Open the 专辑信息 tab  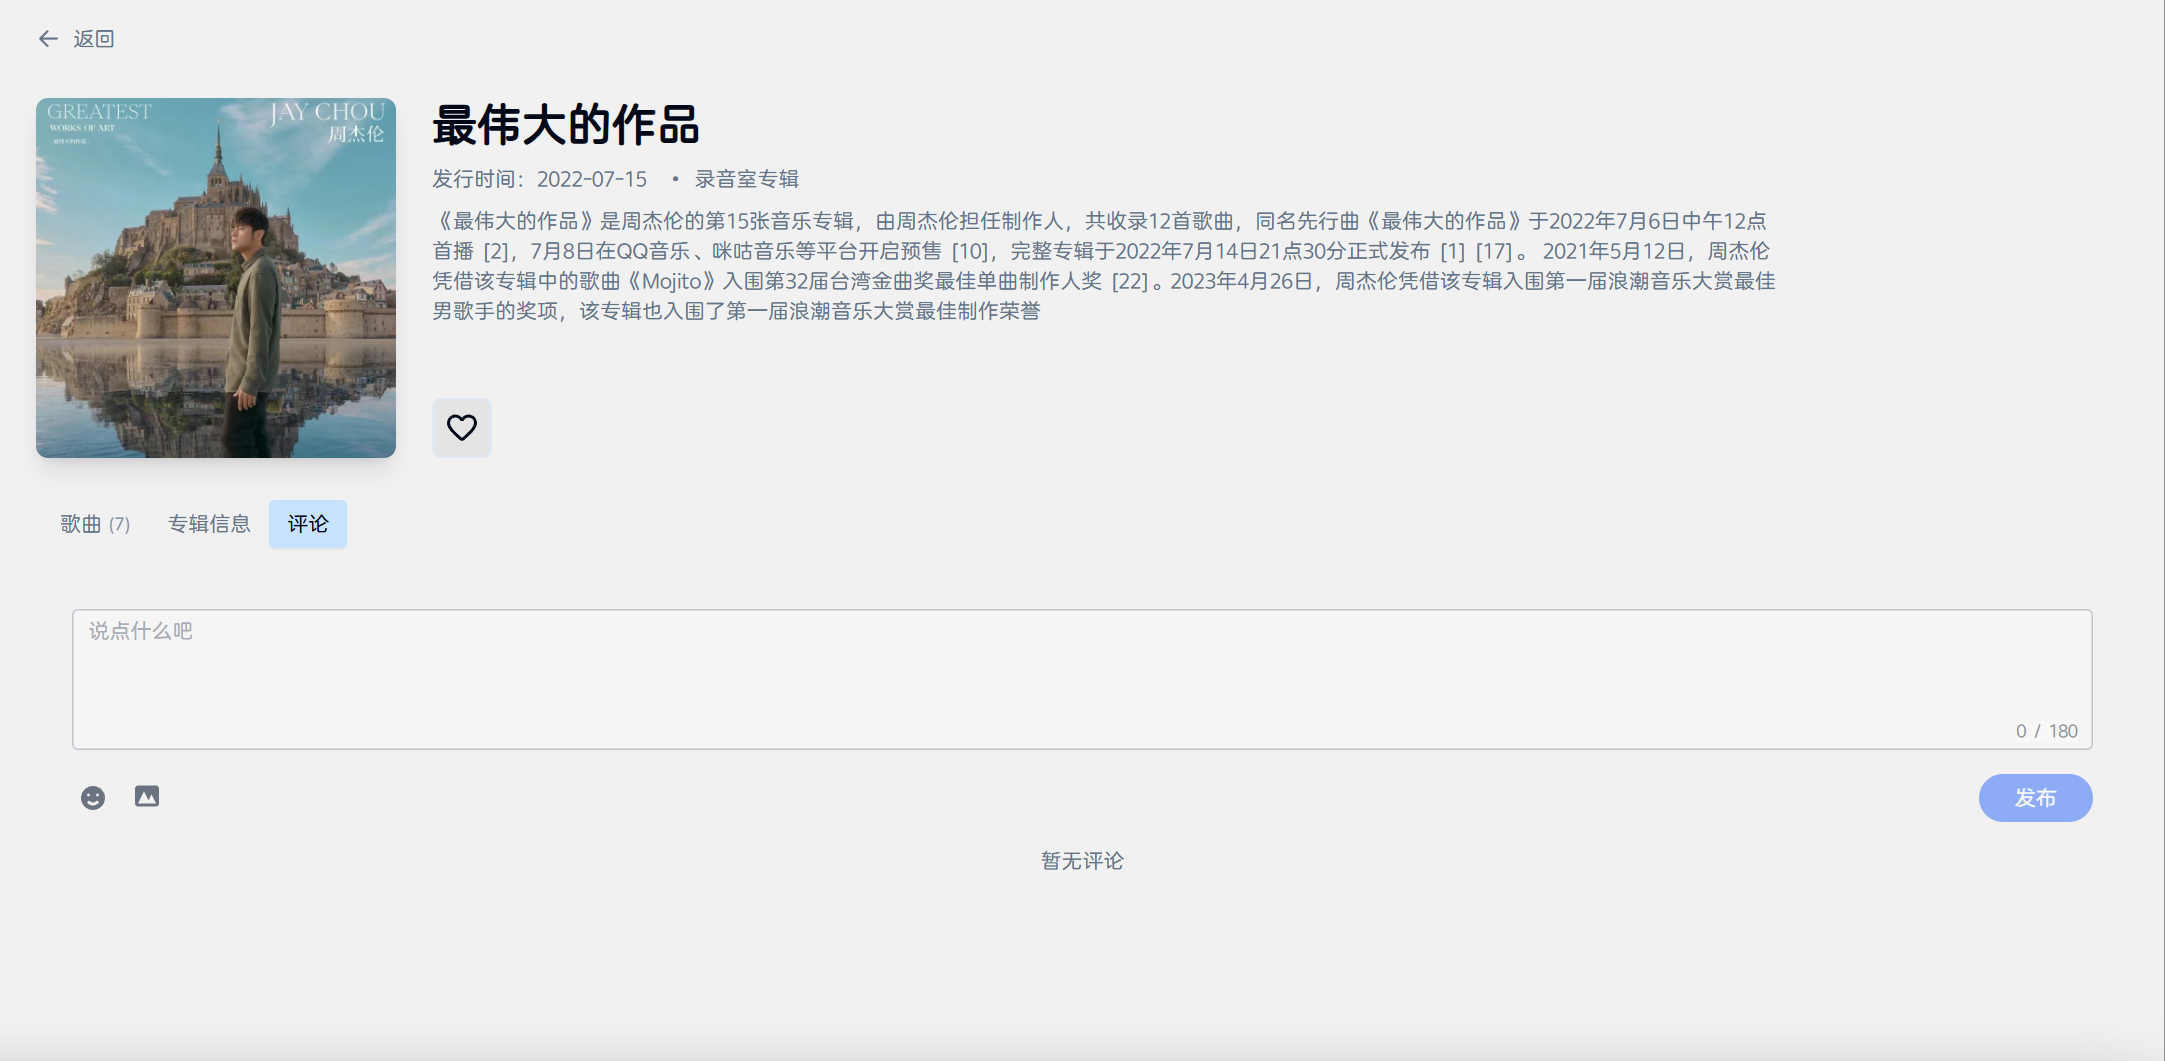[x=209, y=524]
